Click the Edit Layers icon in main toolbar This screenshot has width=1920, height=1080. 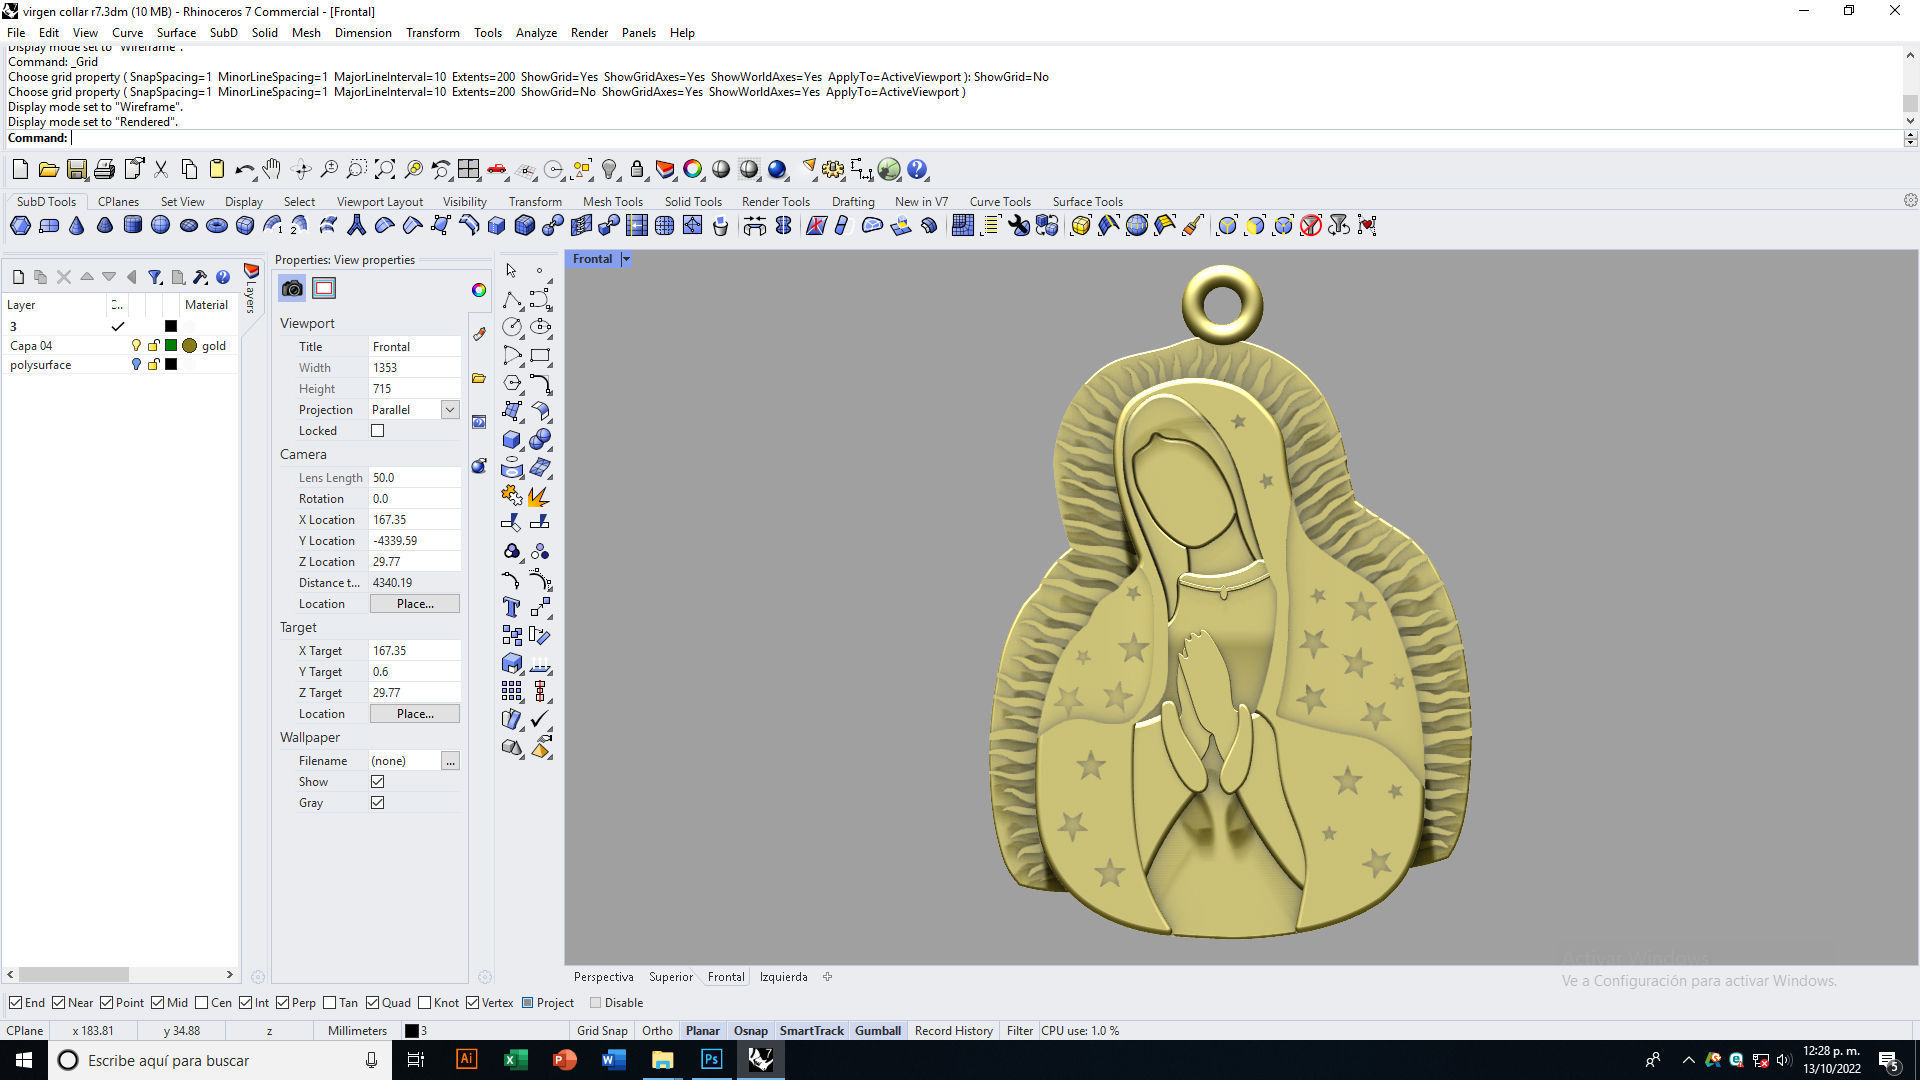(x=665, y=169)
